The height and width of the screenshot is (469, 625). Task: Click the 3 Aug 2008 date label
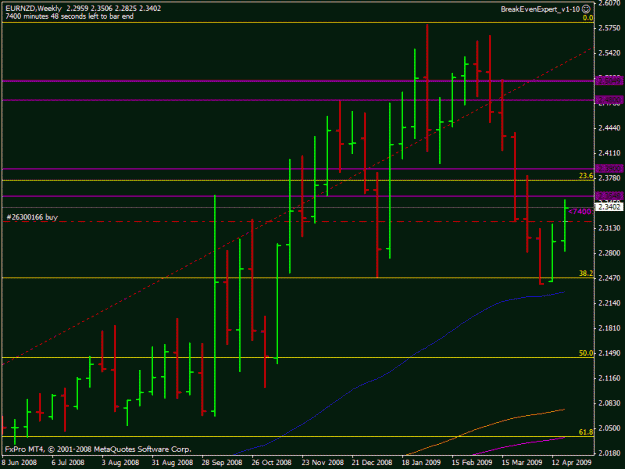point(120,463)
